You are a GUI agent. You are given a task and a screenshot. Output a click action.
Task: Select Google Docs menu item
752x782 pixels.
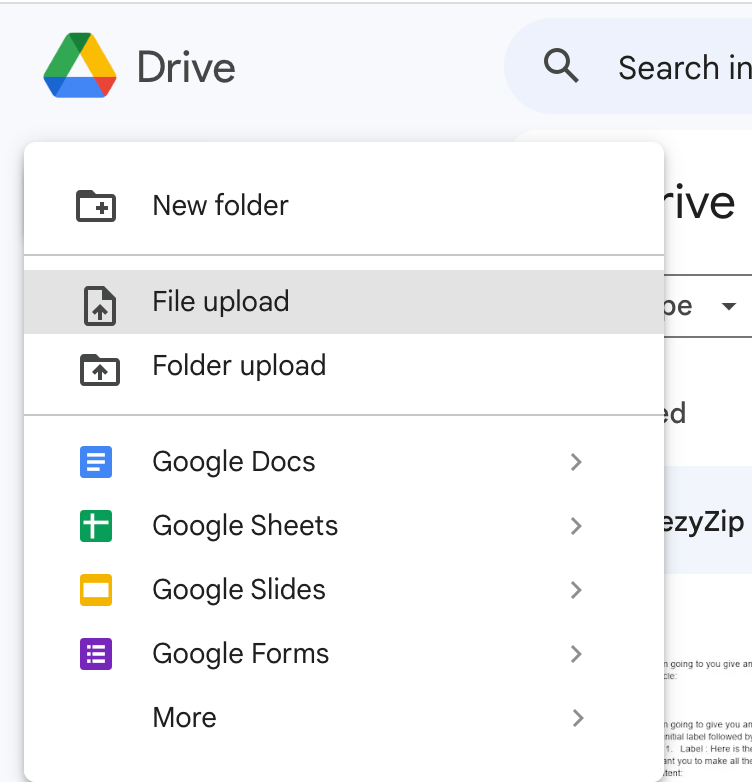(344, 462)
